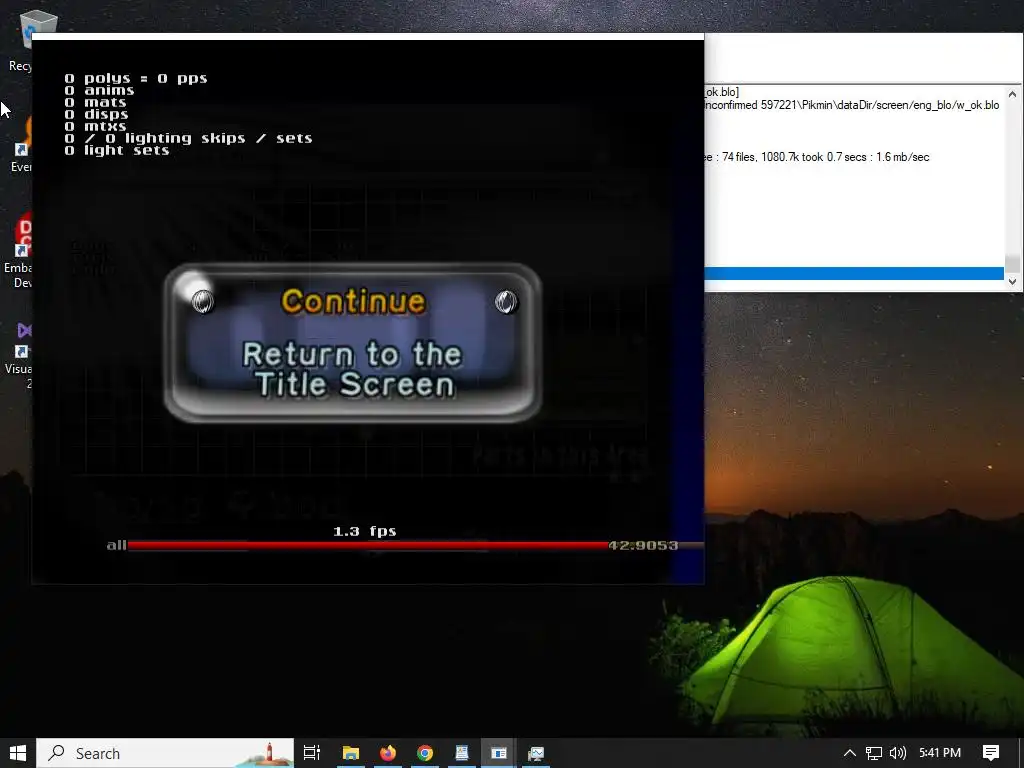Choose Return to the Title Screen

click(353, 369)
